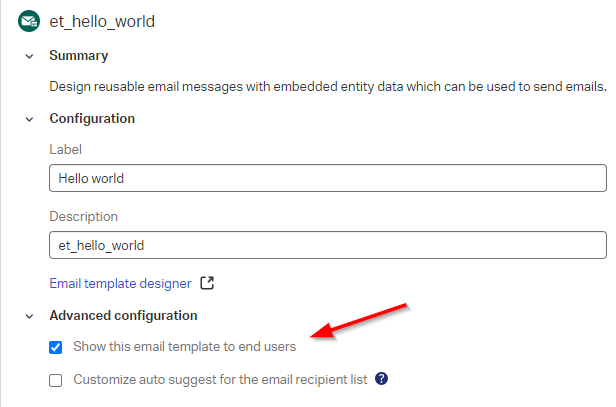Viewport: 616px width, 407px height.
Task: Click the external link icon beside designer
Action: pos(207,283)
